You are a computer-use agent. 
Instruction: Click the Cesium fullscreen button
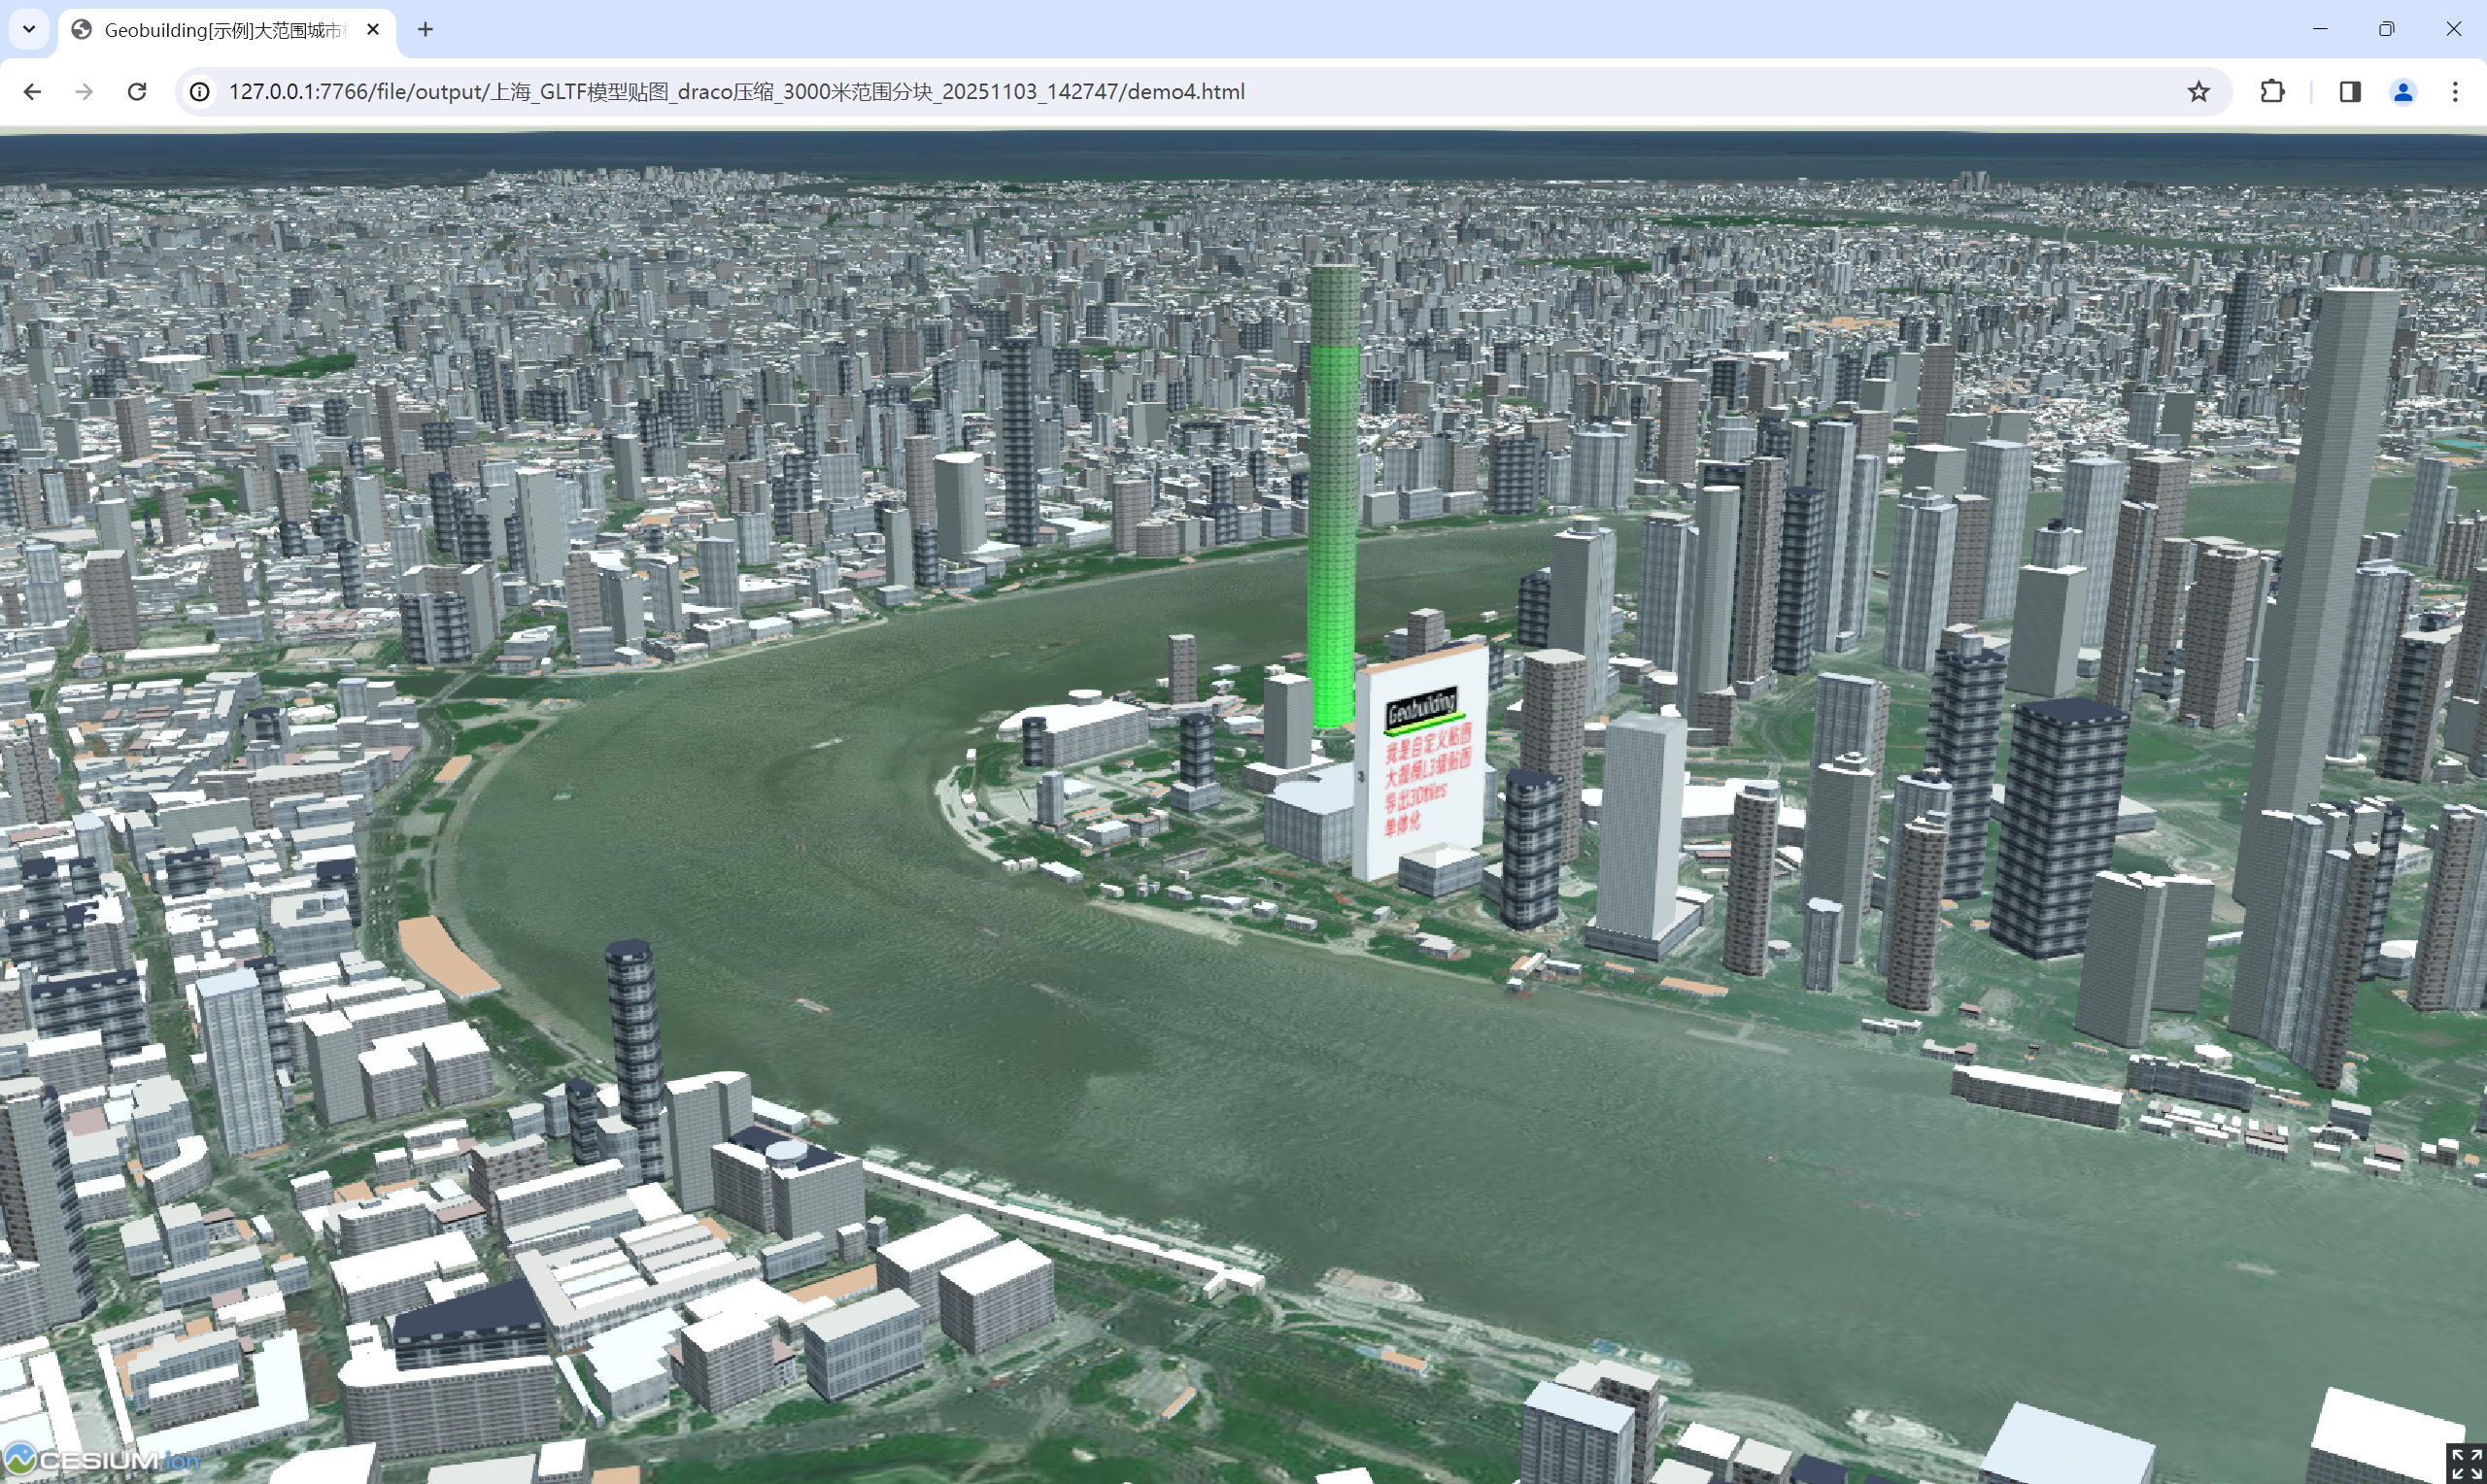coord(2466,1463)
